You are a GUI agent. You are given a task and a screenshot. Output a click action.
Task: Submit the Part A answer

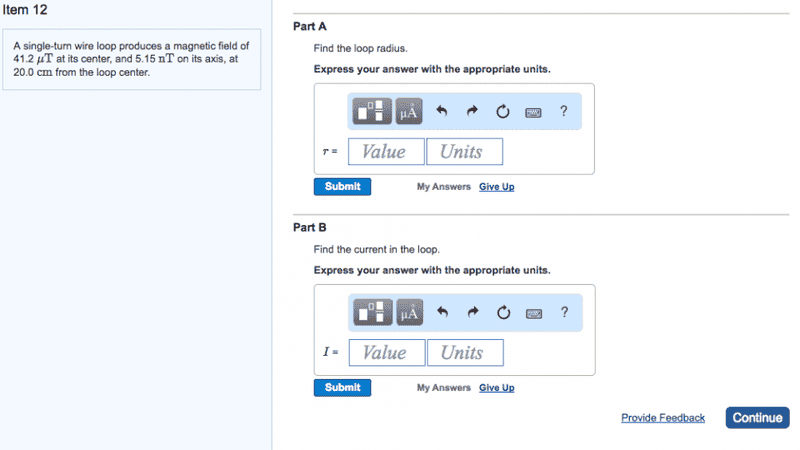tap(342, 187)
